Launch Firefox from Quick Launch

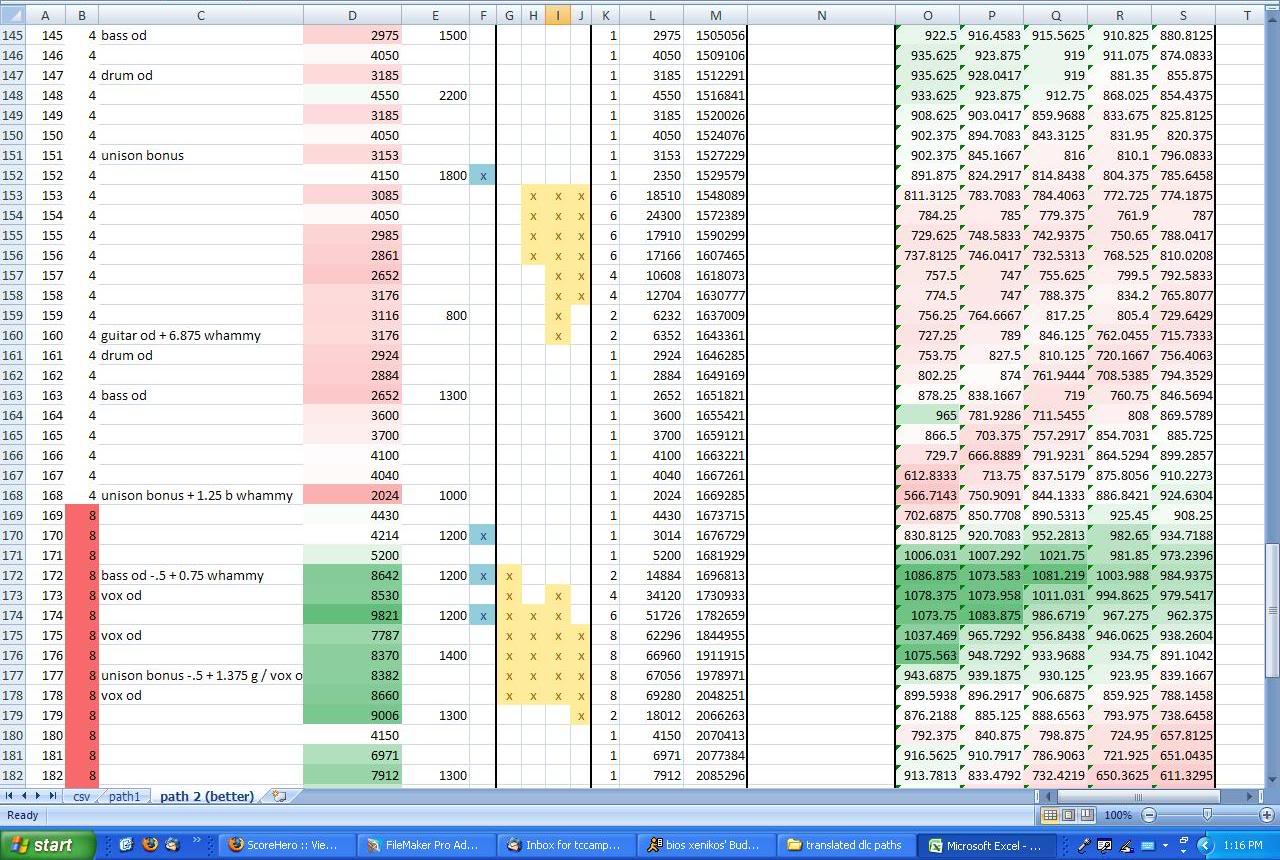point(149,844)
